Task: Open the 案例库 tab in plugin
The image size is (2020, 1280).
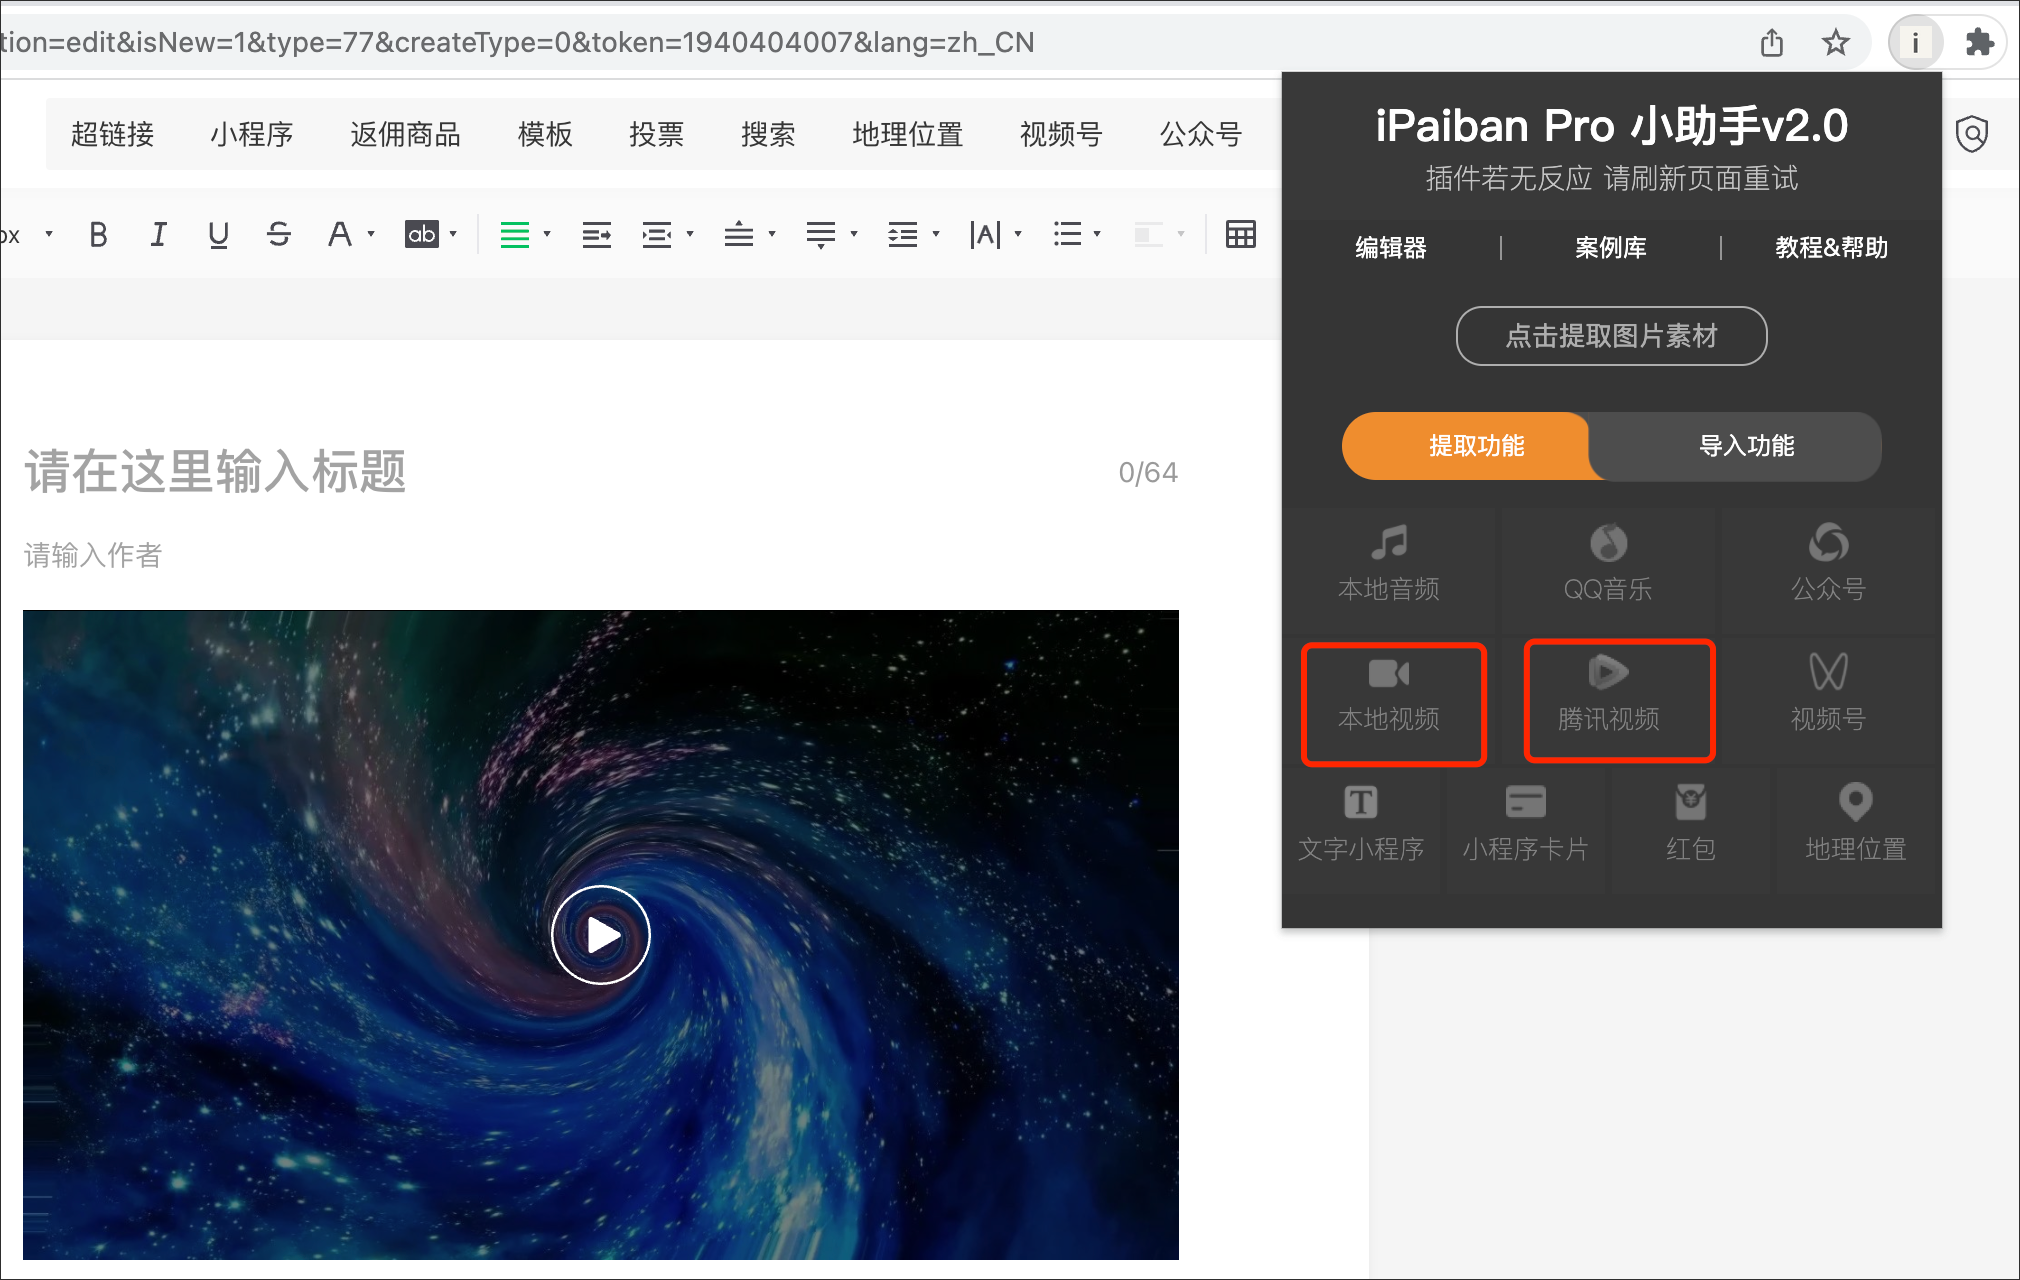Action: coord(1610,248)
